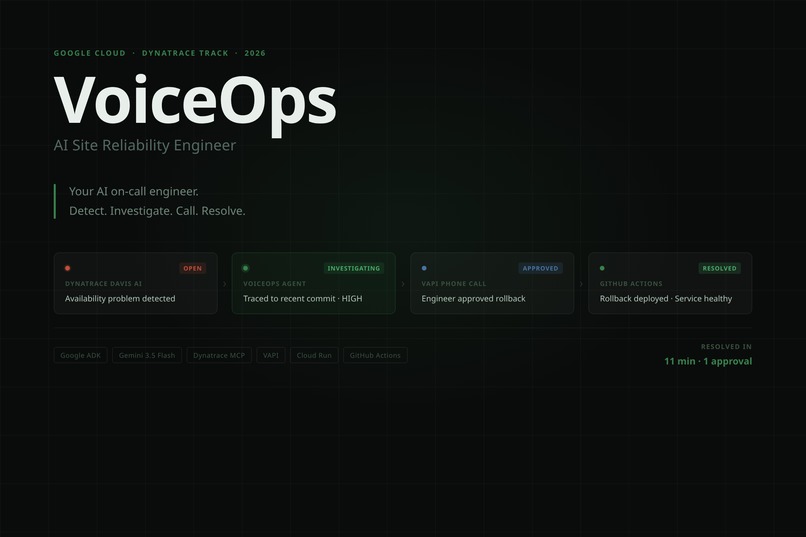Click 'Rollback deployed · Service healthy' text

click(x=666, y=299)
